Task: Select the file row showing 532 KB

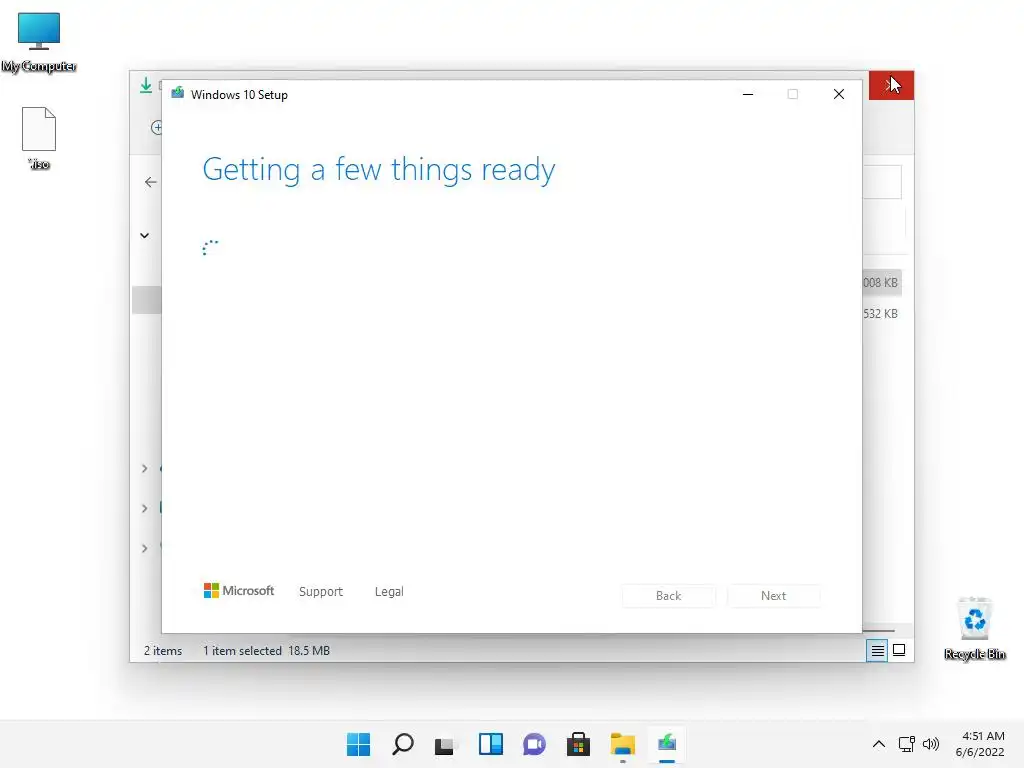Action: click(x=882, y=314)
